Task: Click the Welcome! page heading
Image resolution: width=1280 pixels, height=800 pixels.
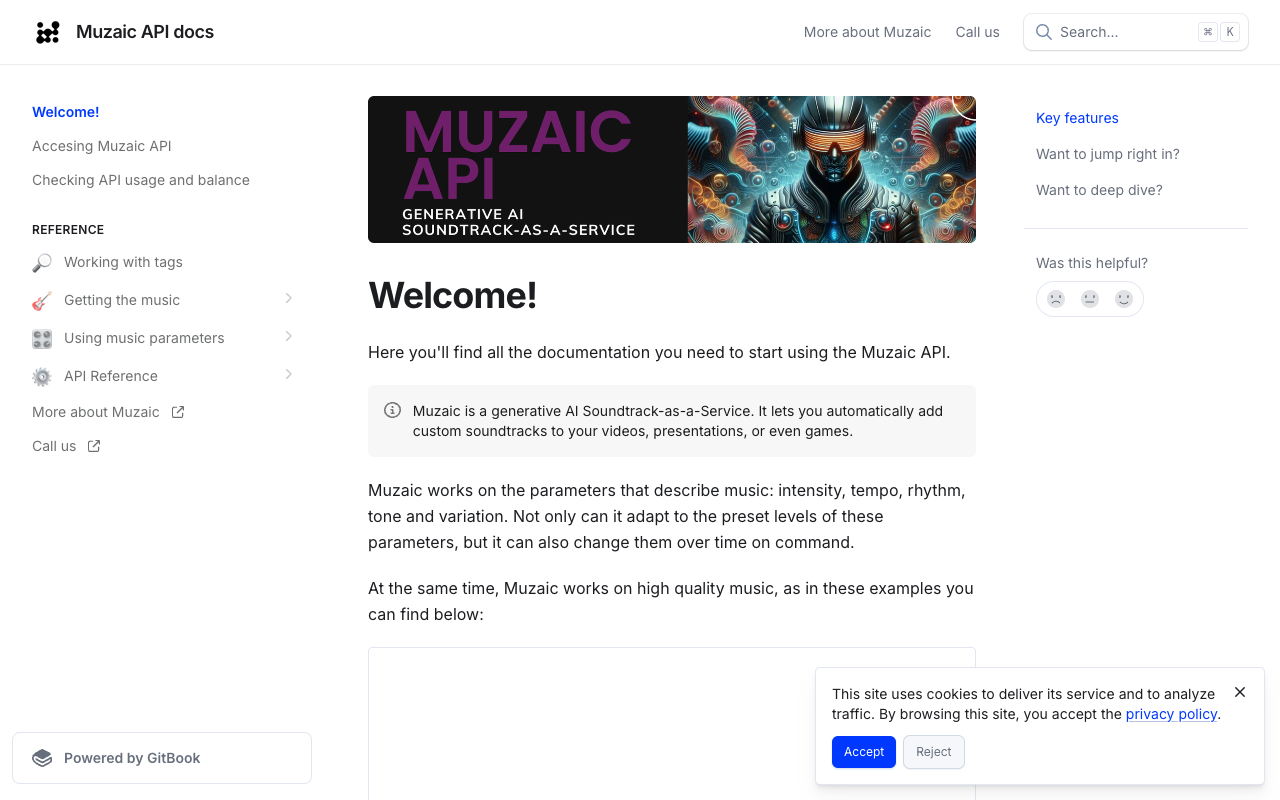Action: [453, 296]
